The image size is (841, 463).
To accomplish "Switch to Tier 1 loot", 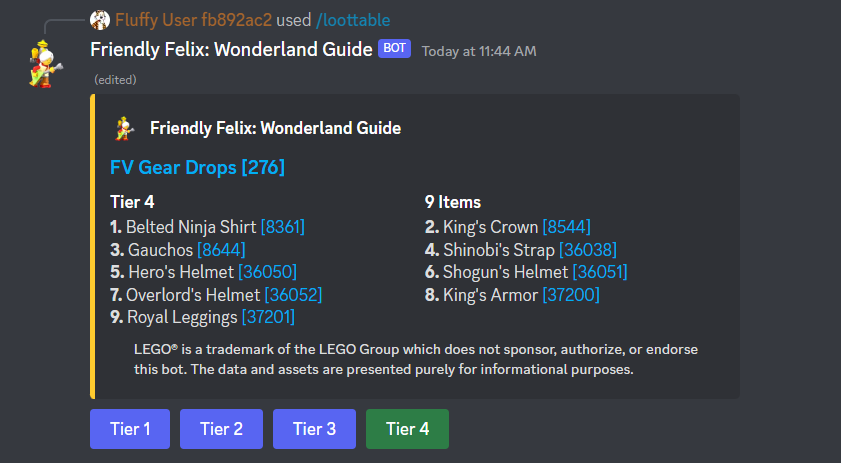I will click(130, 429).
